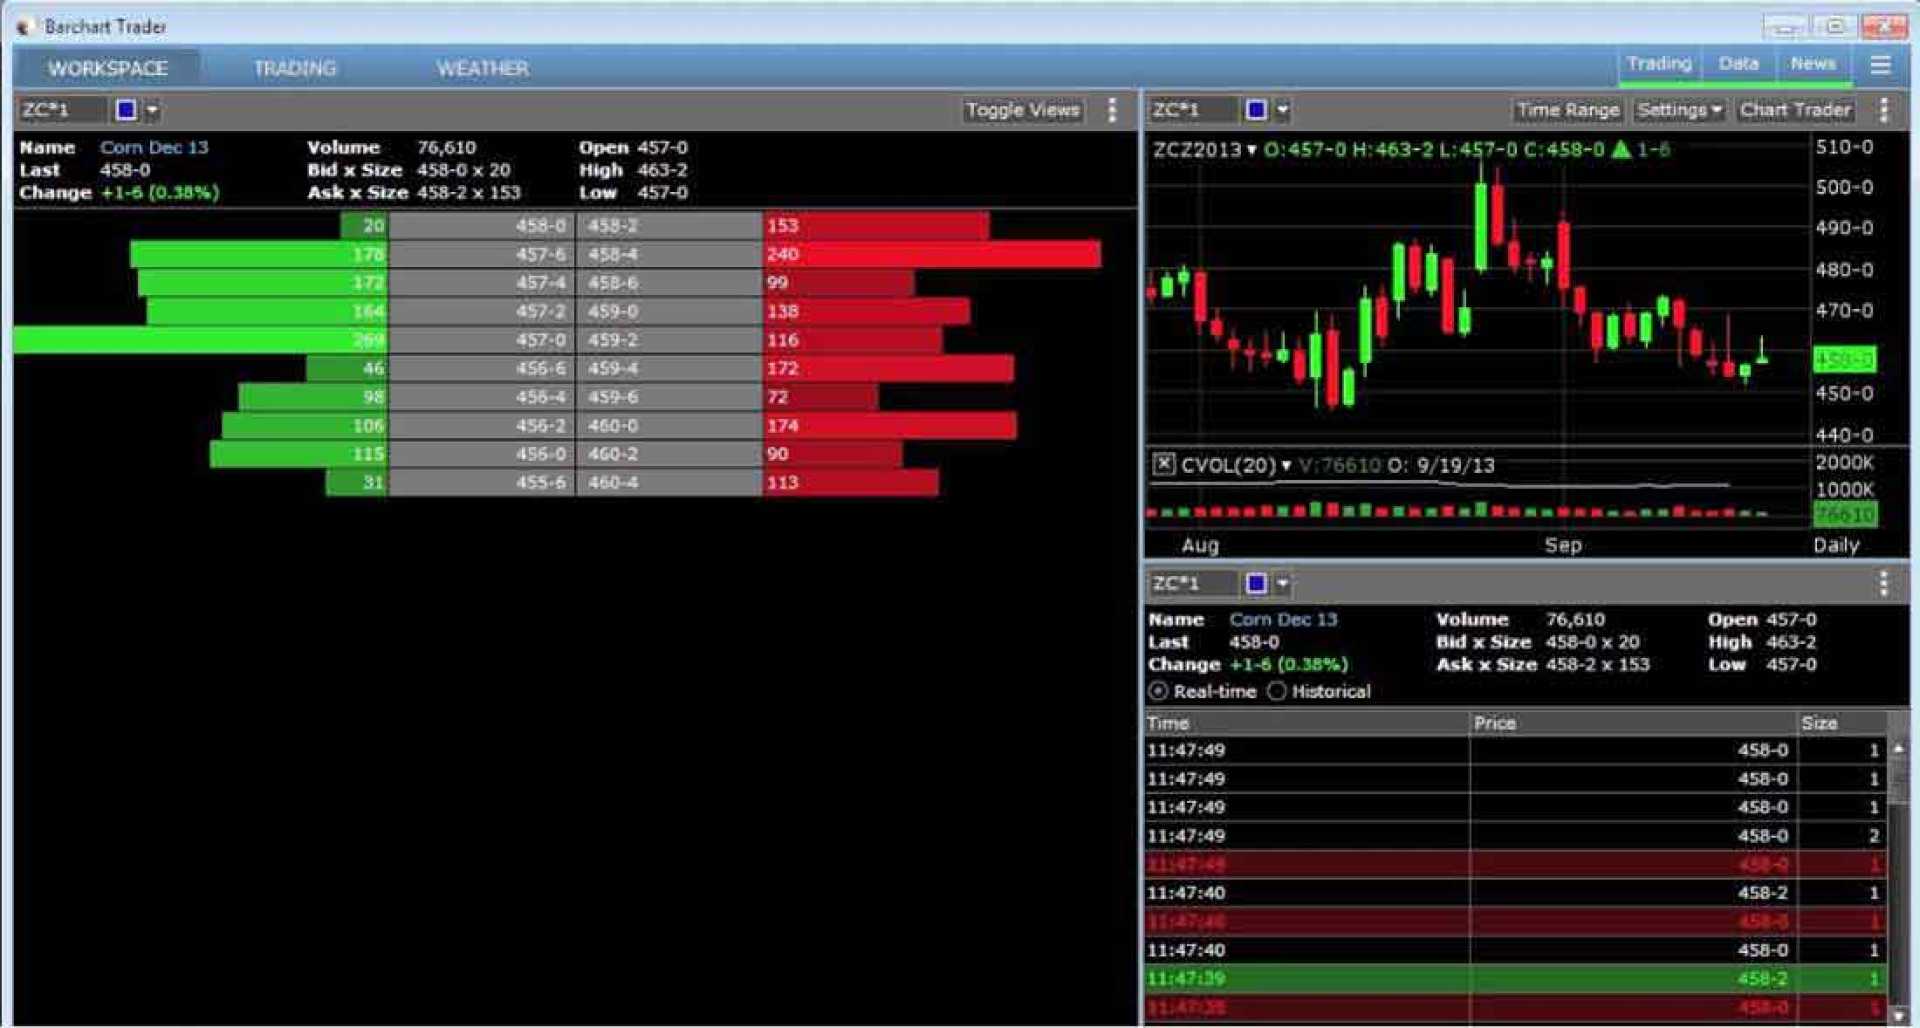
Task: Open the chart panel's three-dot options menu
Action: (1884, 110)
